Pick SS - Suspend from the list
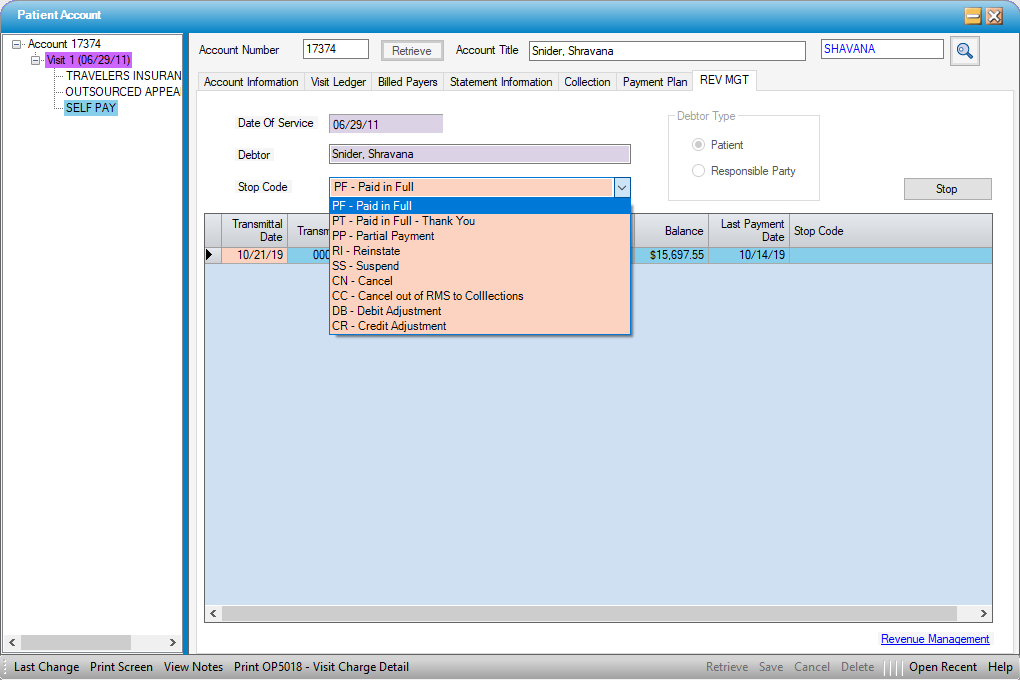 [x=365, y=266]
